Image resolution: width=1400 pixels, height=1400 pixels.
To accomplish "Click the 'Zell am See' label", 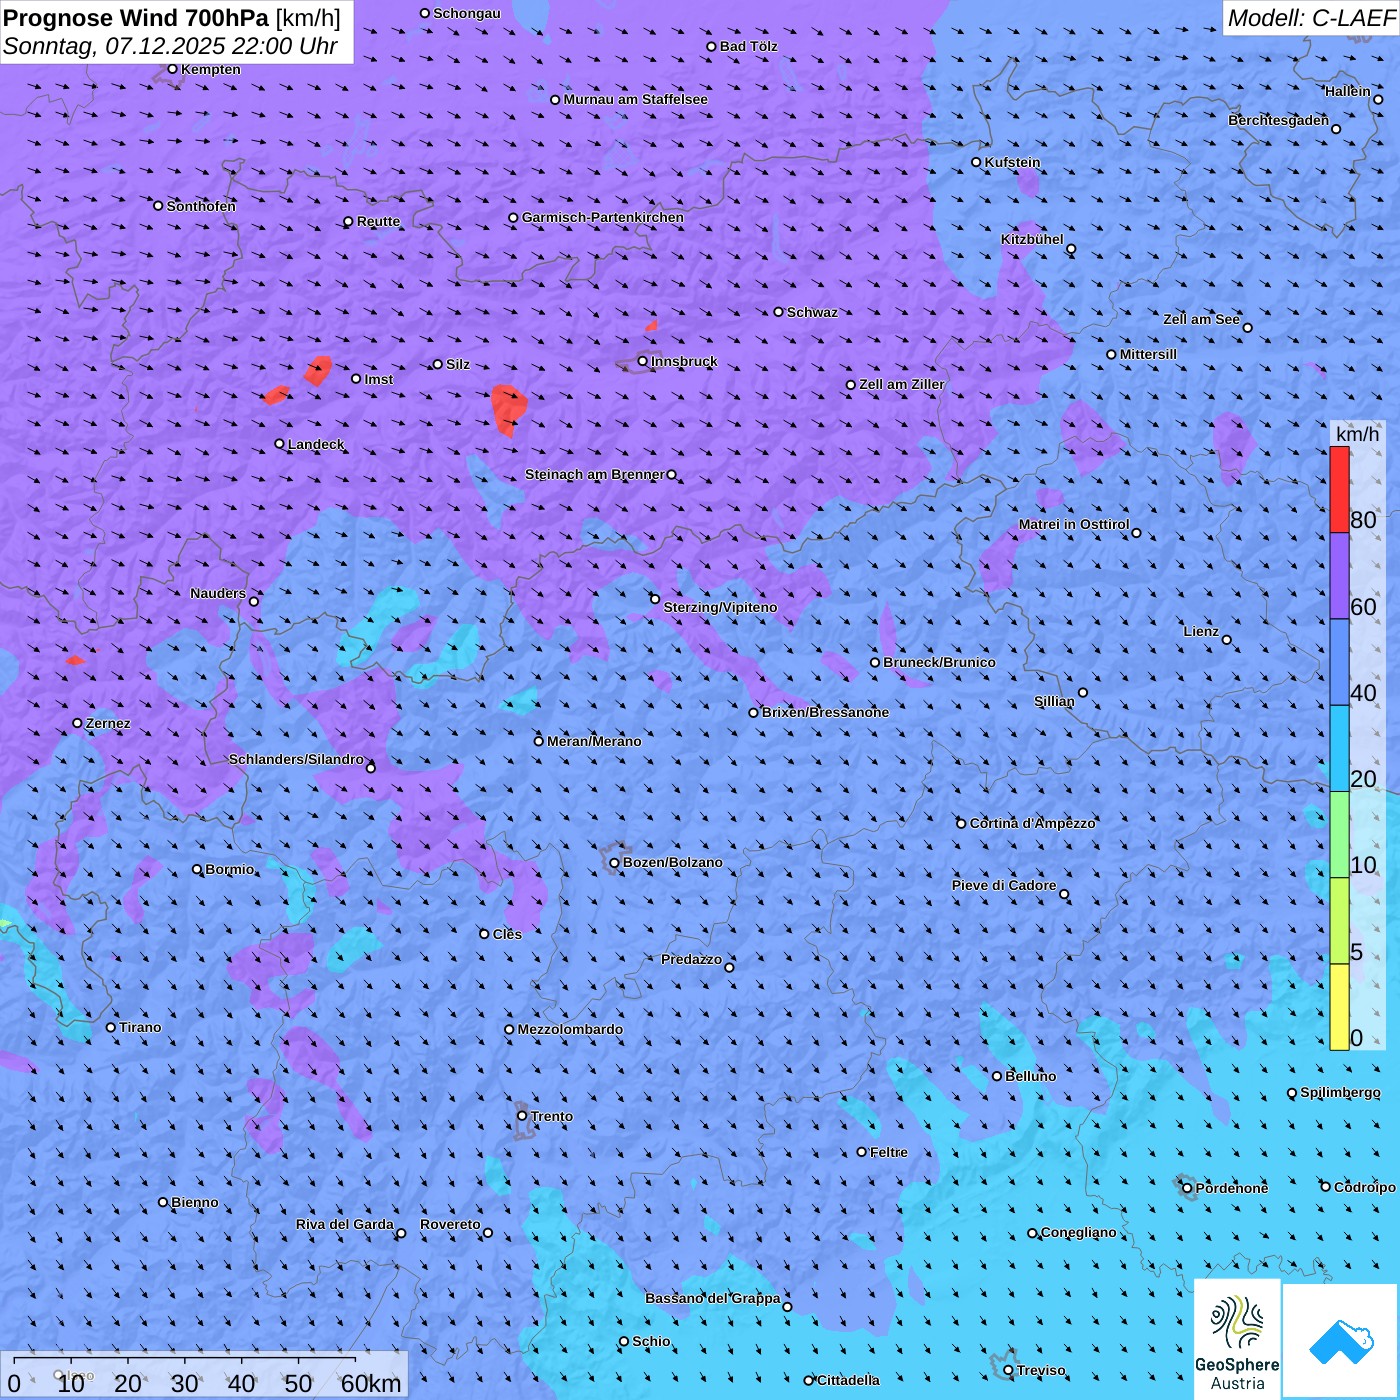I will pyautogui.click(x=1201, y=319).
